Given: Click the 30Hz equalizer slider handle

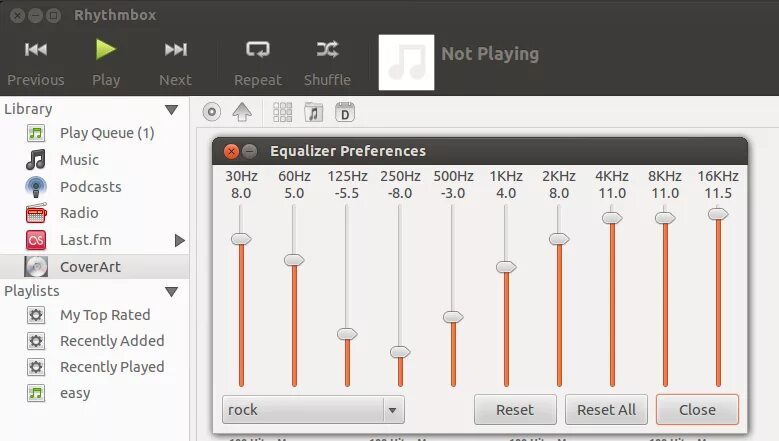Looking at the screenshot, I should coord(241,239).
